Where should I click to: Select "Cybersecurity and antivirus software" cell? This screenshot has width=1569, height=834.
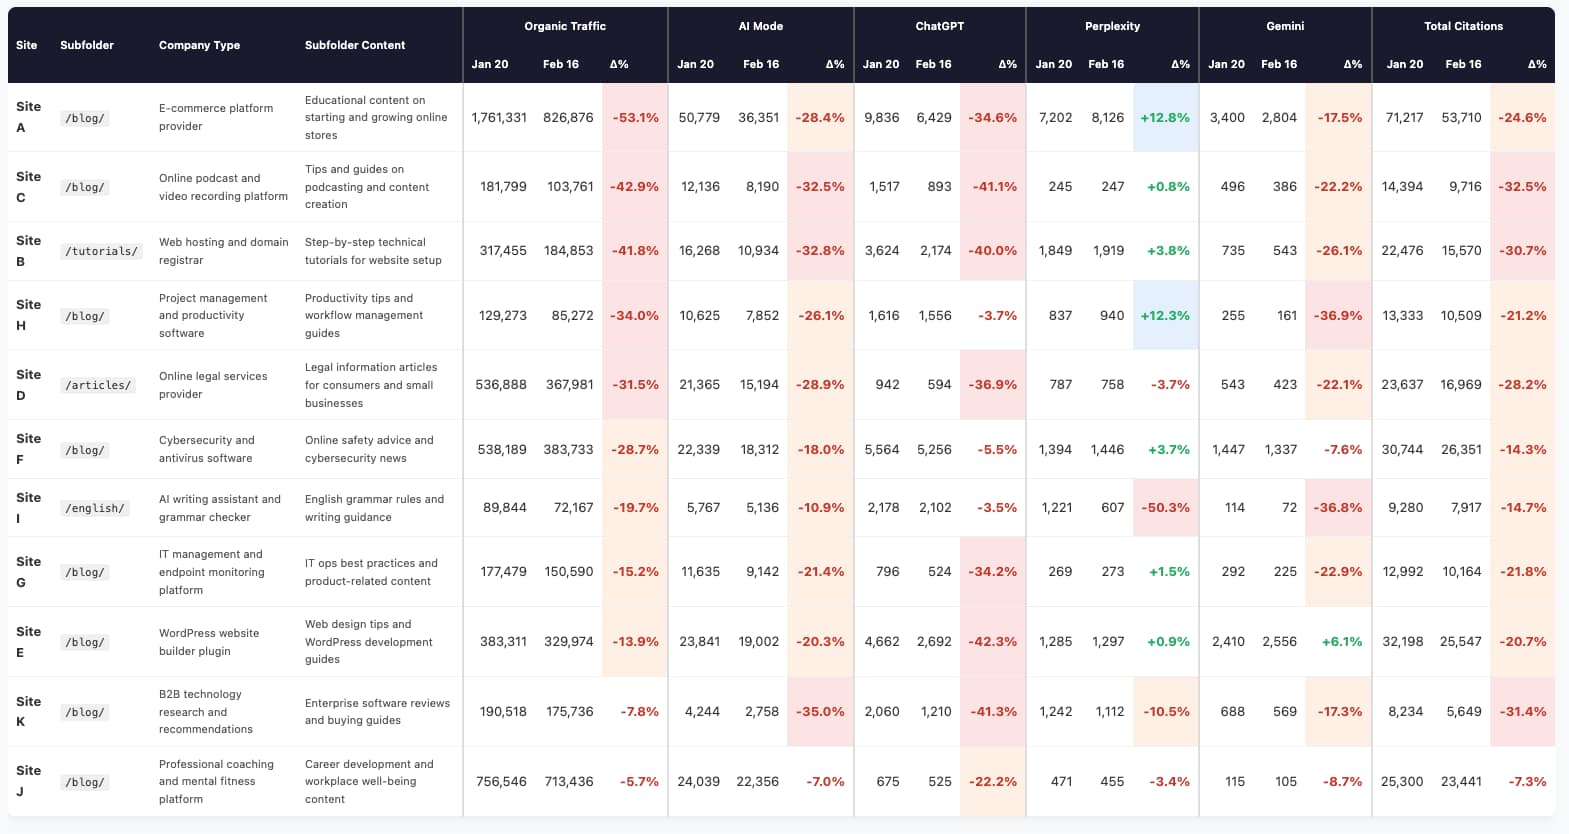pos(206,449)
